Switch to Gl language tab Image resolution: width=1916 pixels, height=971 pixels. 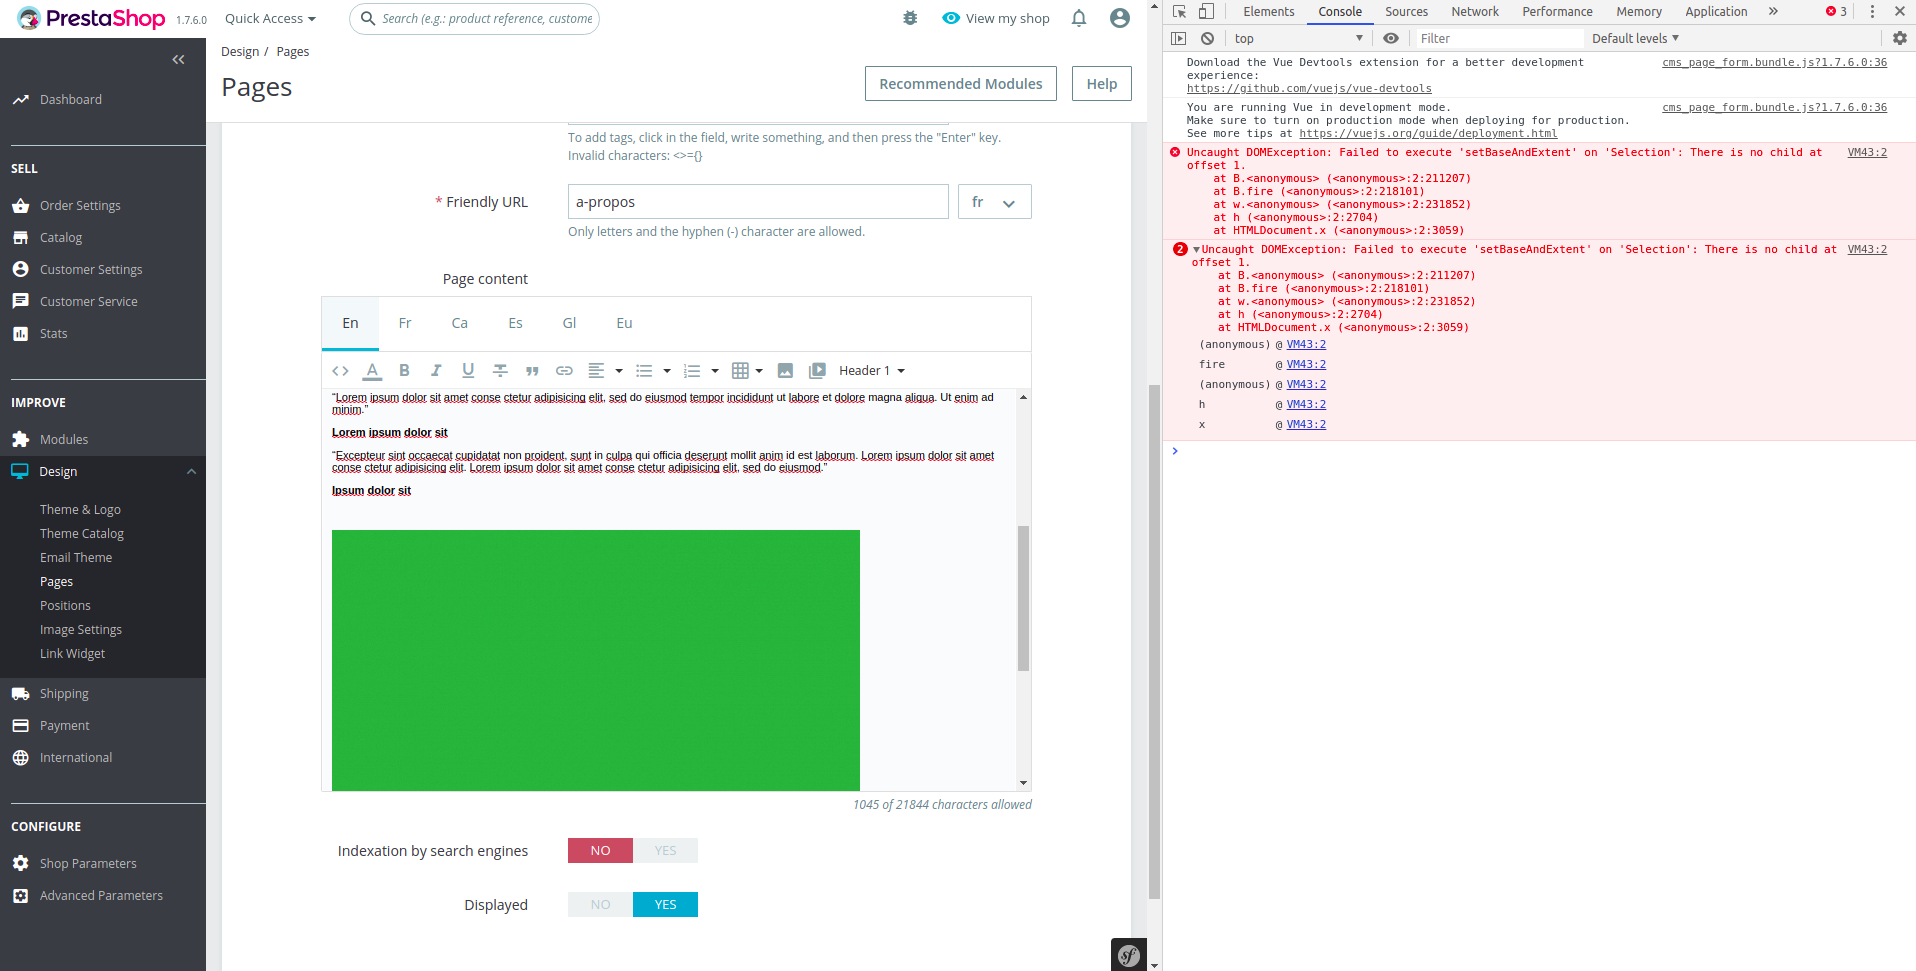click(569, 323)
